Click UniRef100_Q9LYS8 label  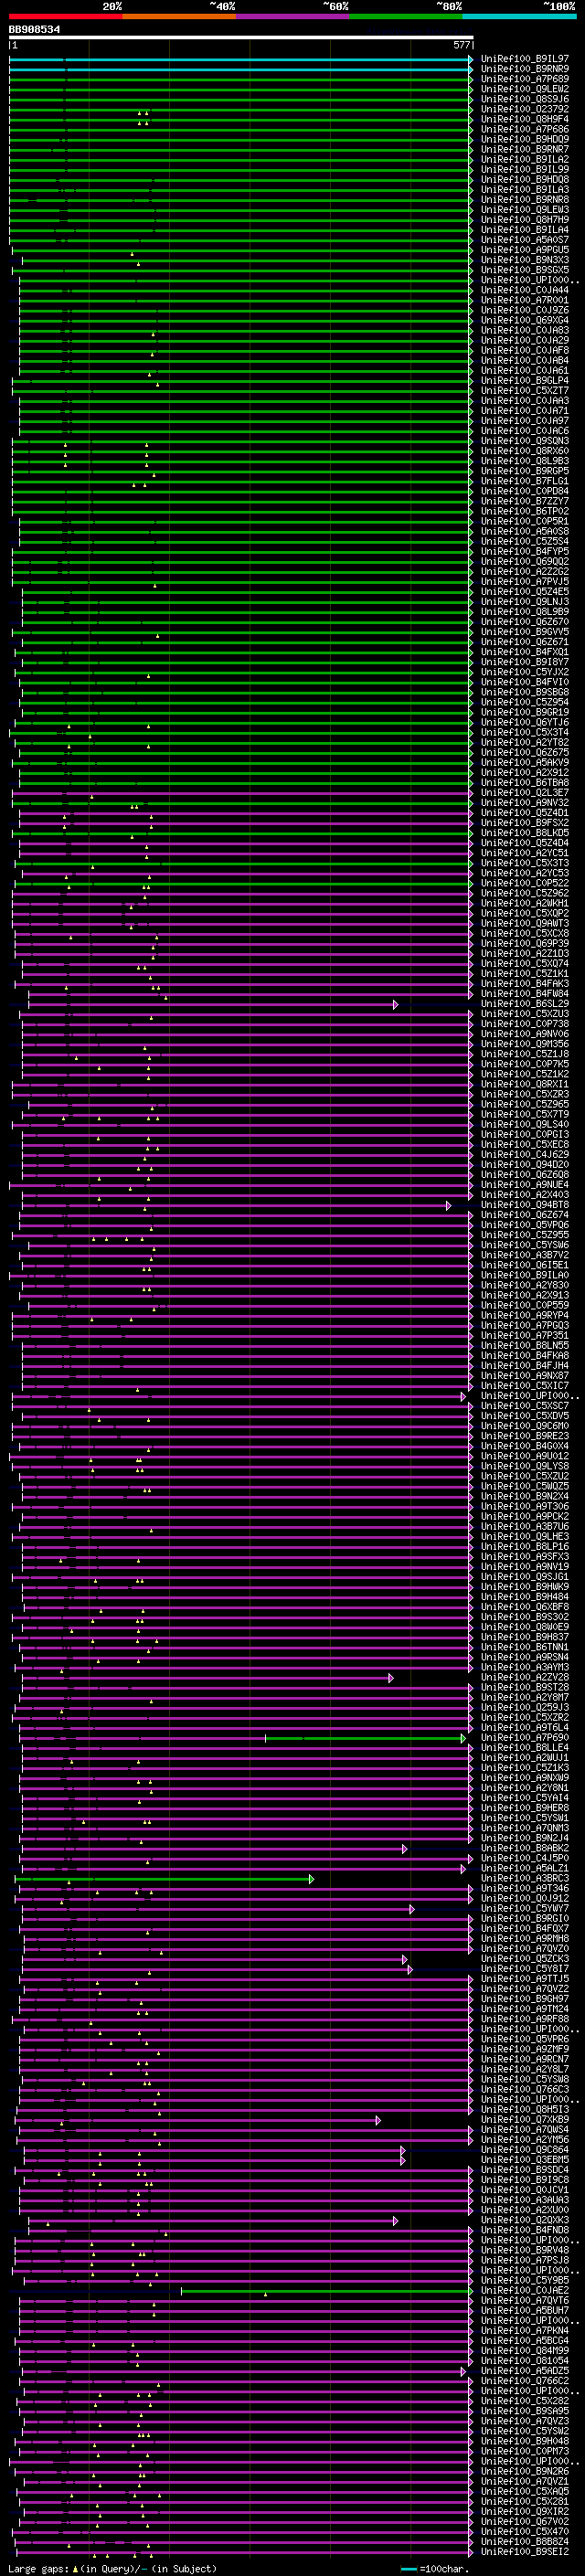525,1466
